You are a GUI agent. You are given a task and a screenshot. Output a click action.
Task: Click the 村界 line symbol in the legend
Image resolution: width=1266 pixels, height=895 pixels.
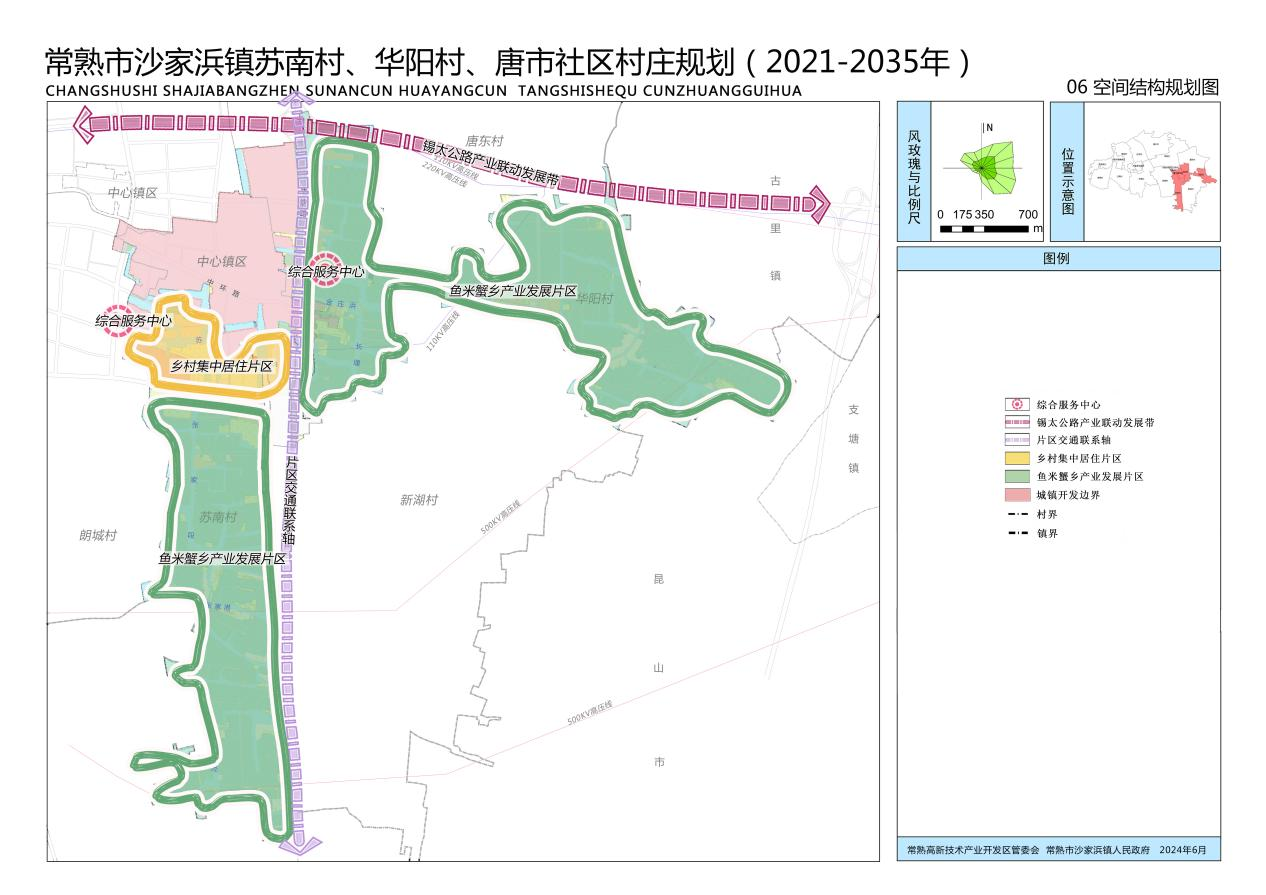point(1017,513)
